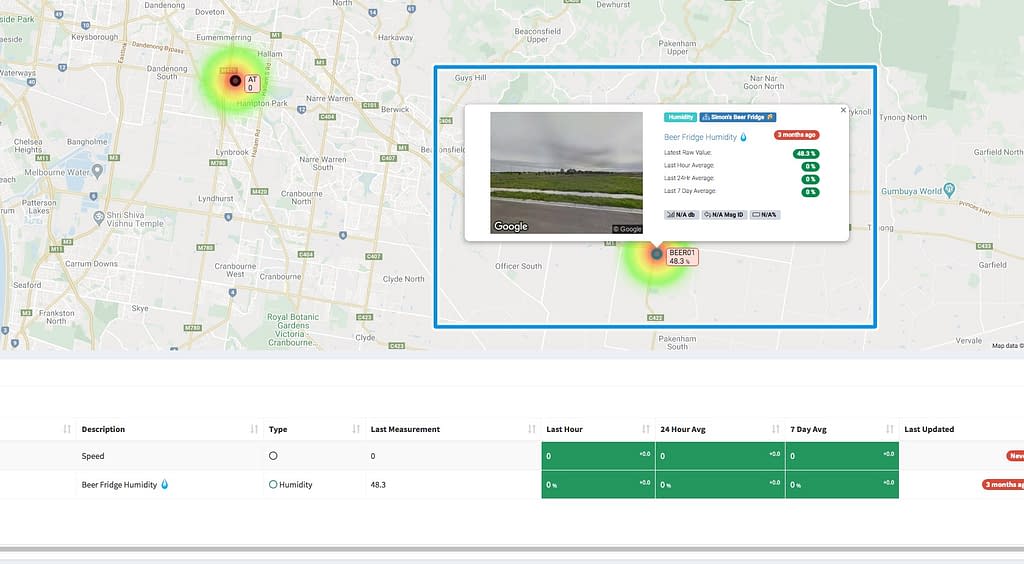Click the Gumbuya World place pin

tap(950, 190)
